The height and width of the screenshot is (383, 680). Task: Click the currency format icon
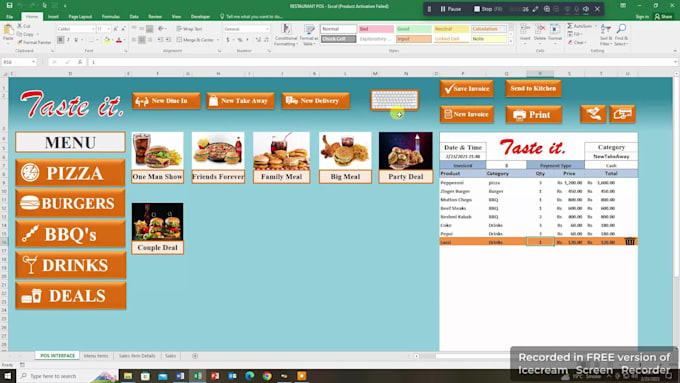pyautogui.click(x=228, y=40)
